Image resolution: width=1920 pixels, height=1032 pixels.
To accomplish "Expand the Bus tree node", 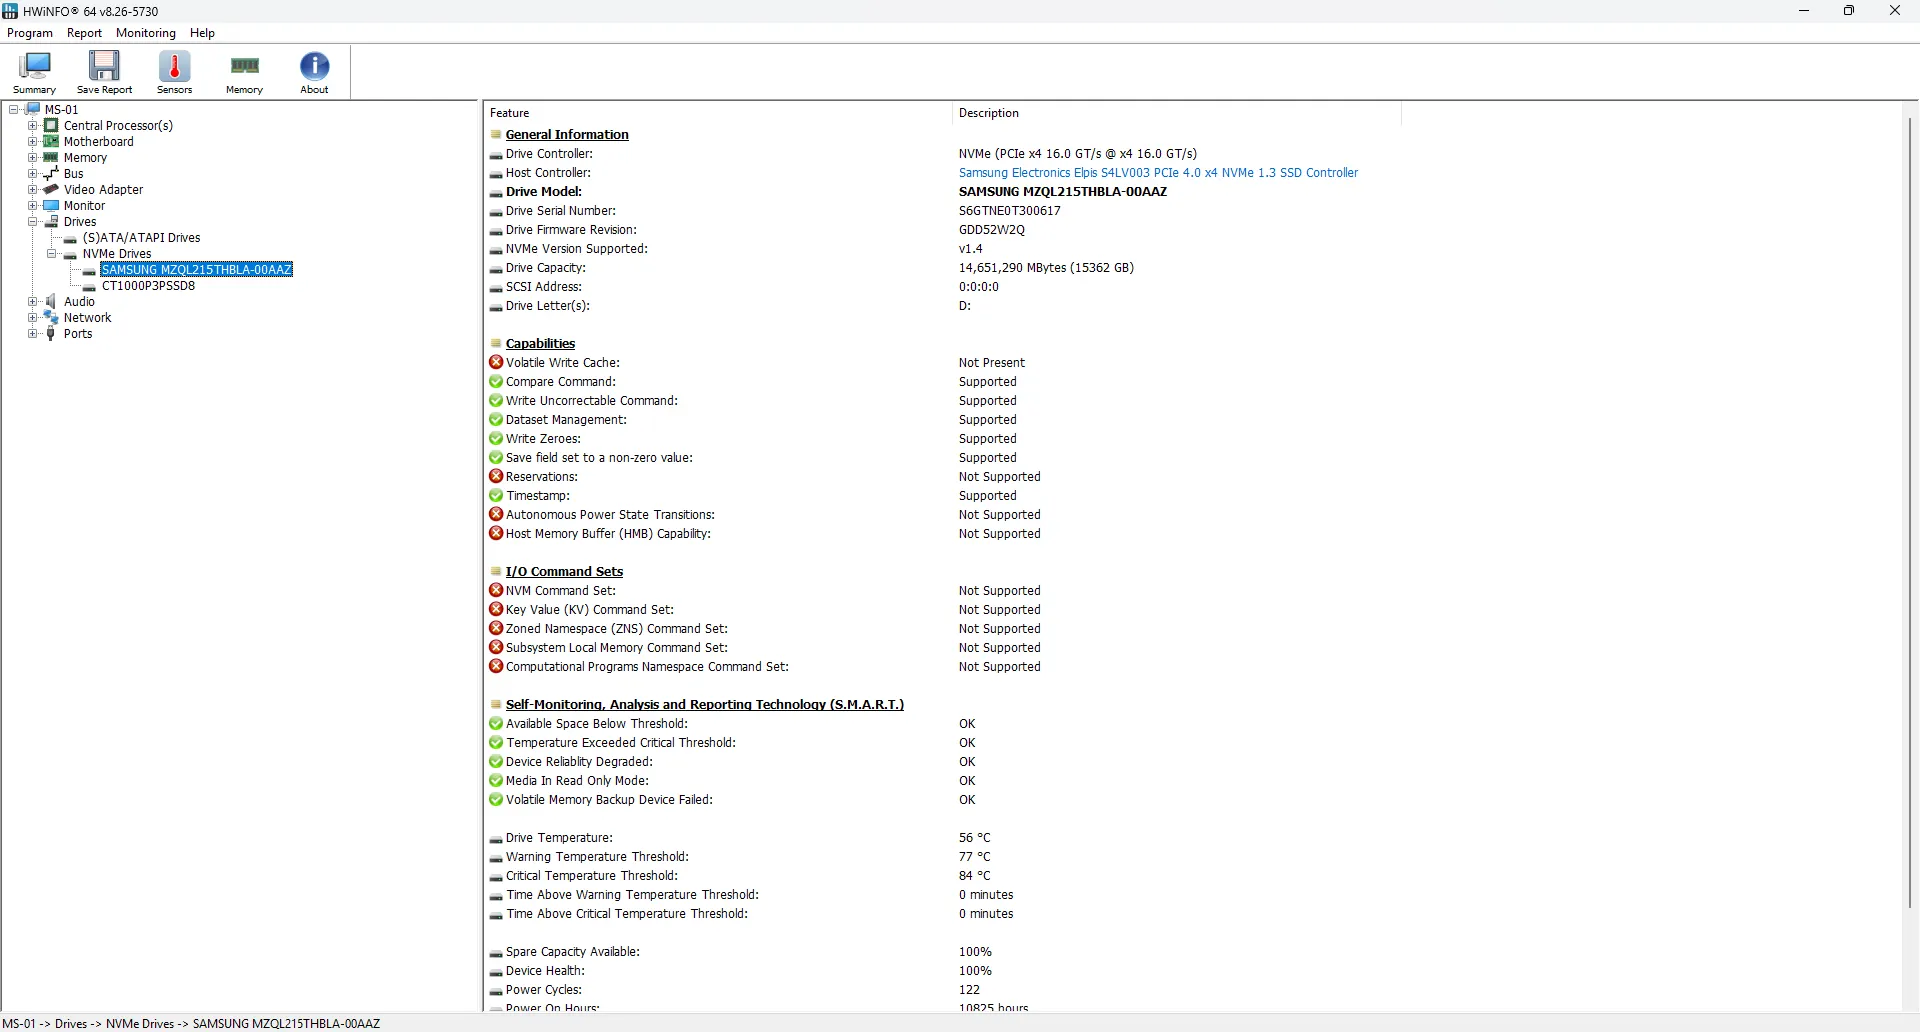I will [x=32, y=173].
